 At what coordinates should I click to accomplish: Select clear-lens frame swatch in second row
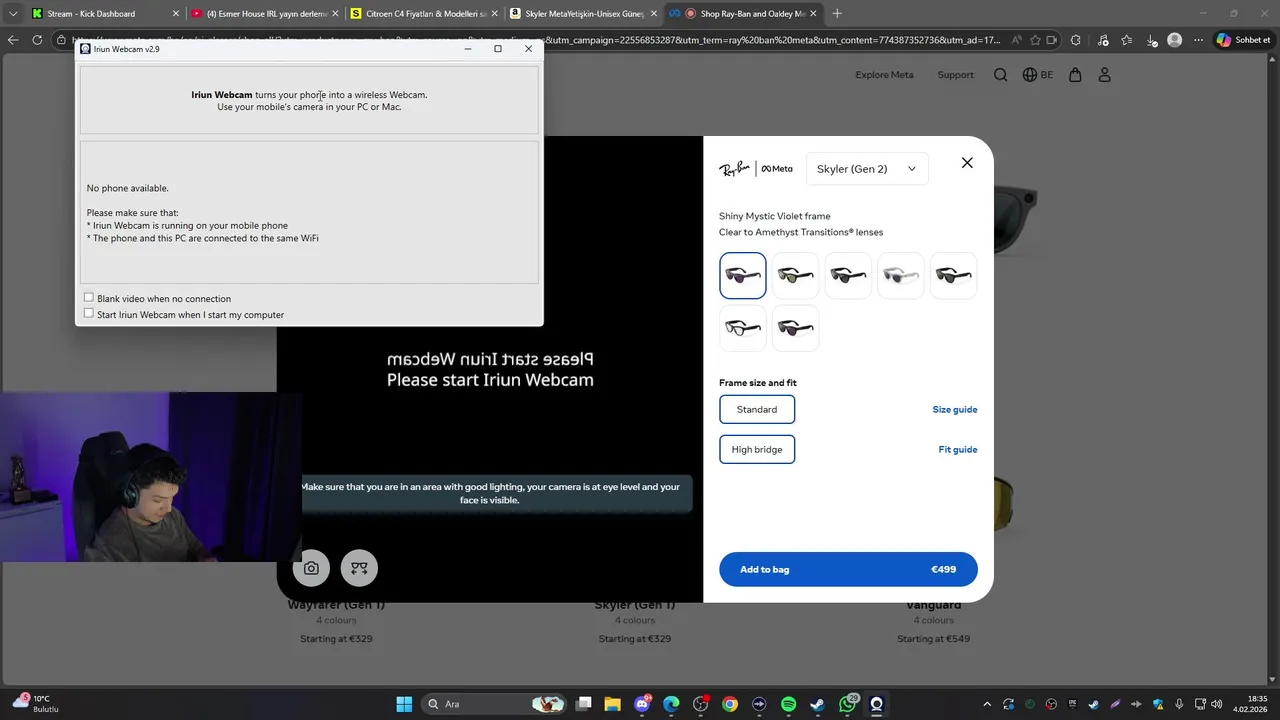[743, 328]
